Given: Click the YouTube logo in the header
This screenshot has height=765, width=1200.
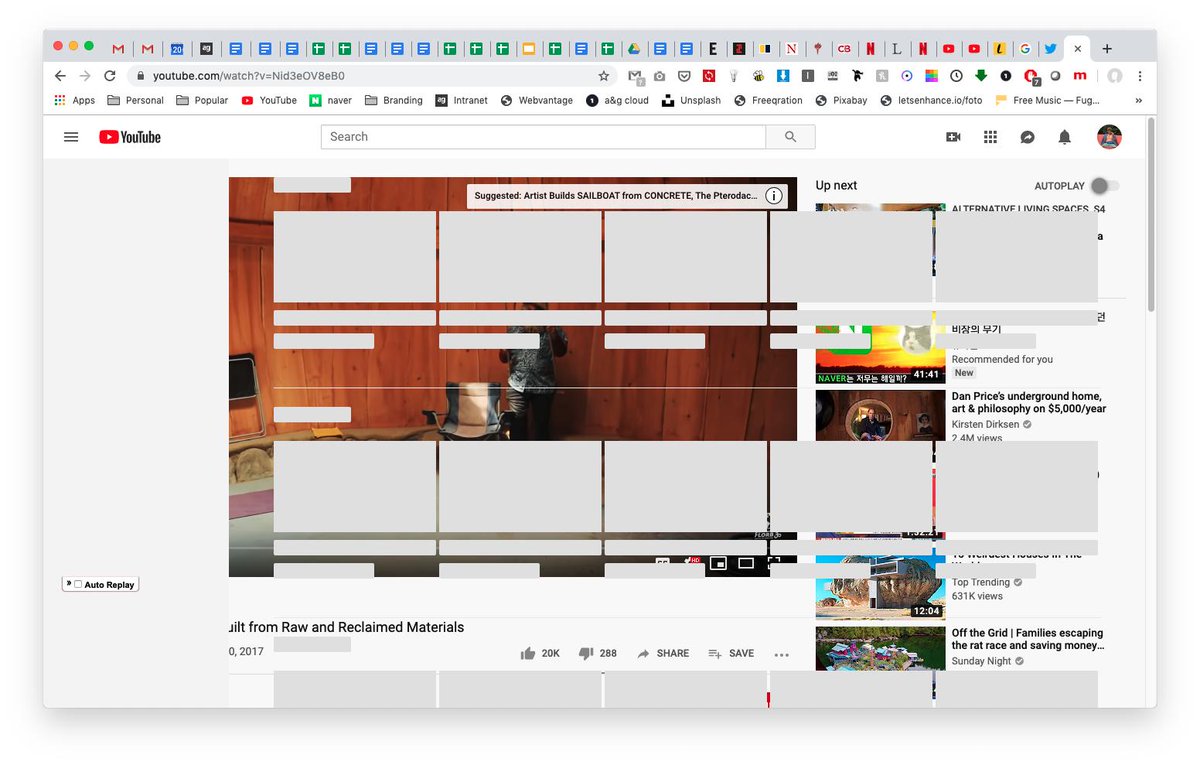Looking at the screenshot, I should tap(130, 137).
